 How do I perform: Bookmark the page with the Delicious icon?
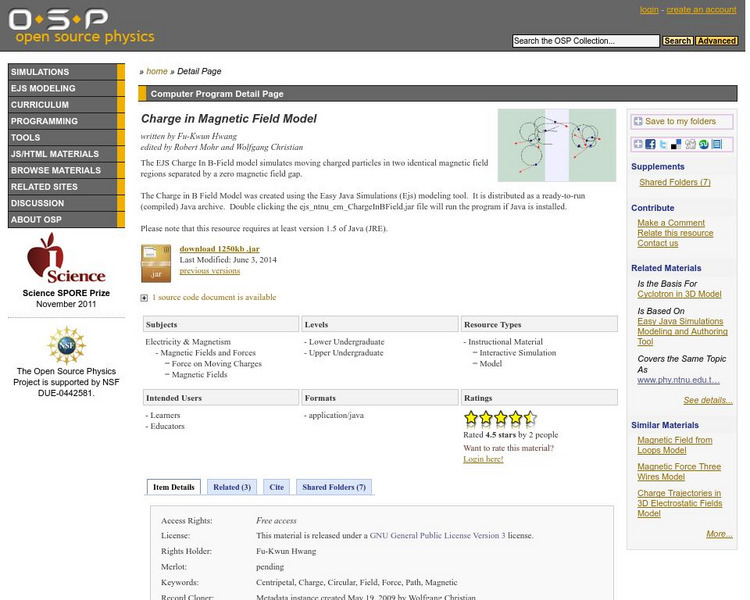click(676, 144)
